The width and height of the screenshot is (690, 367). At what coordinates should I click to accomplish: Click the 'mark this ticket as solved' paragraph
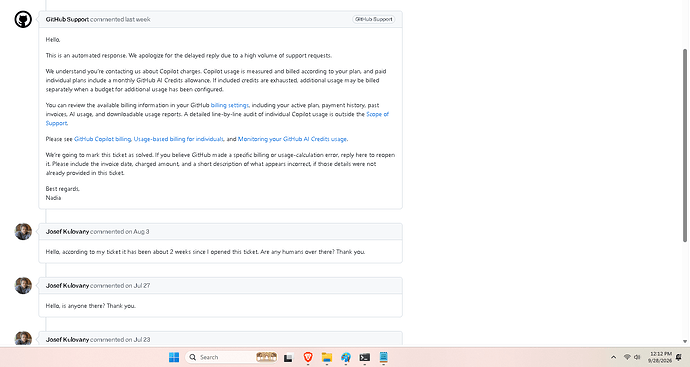[220, 164]
